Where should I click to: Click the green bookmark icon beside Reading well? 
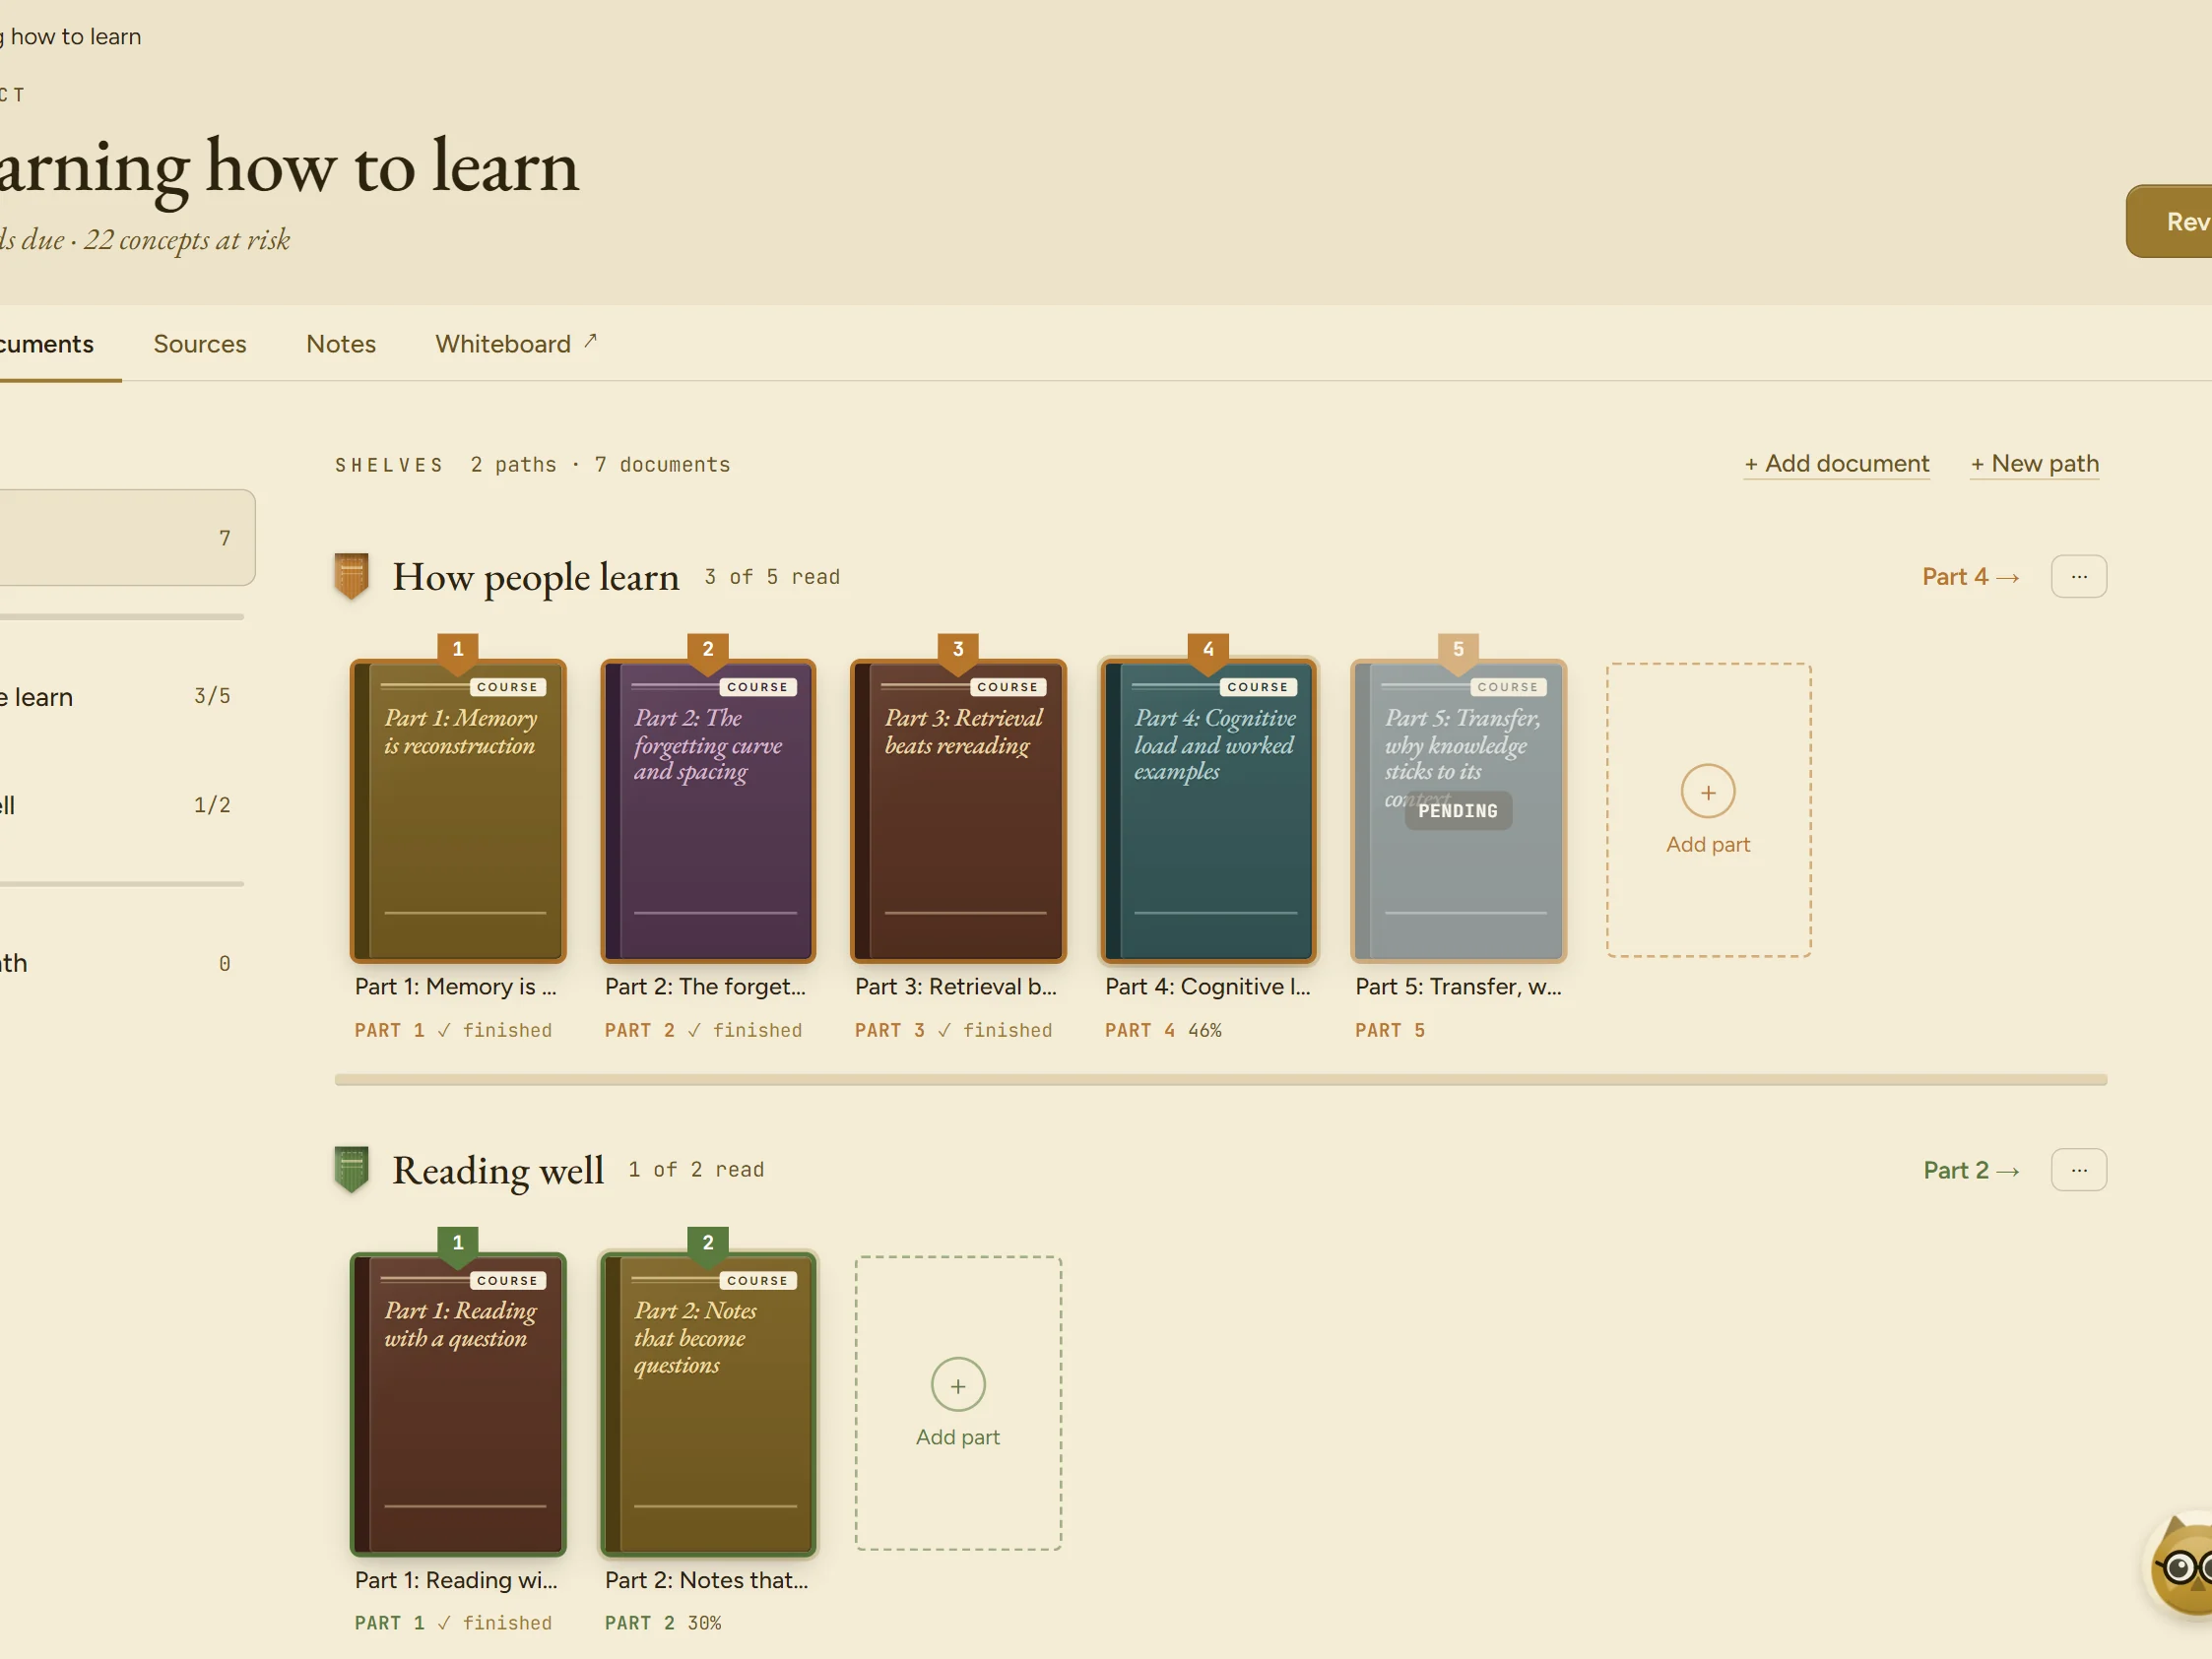tap(351, 1169)
